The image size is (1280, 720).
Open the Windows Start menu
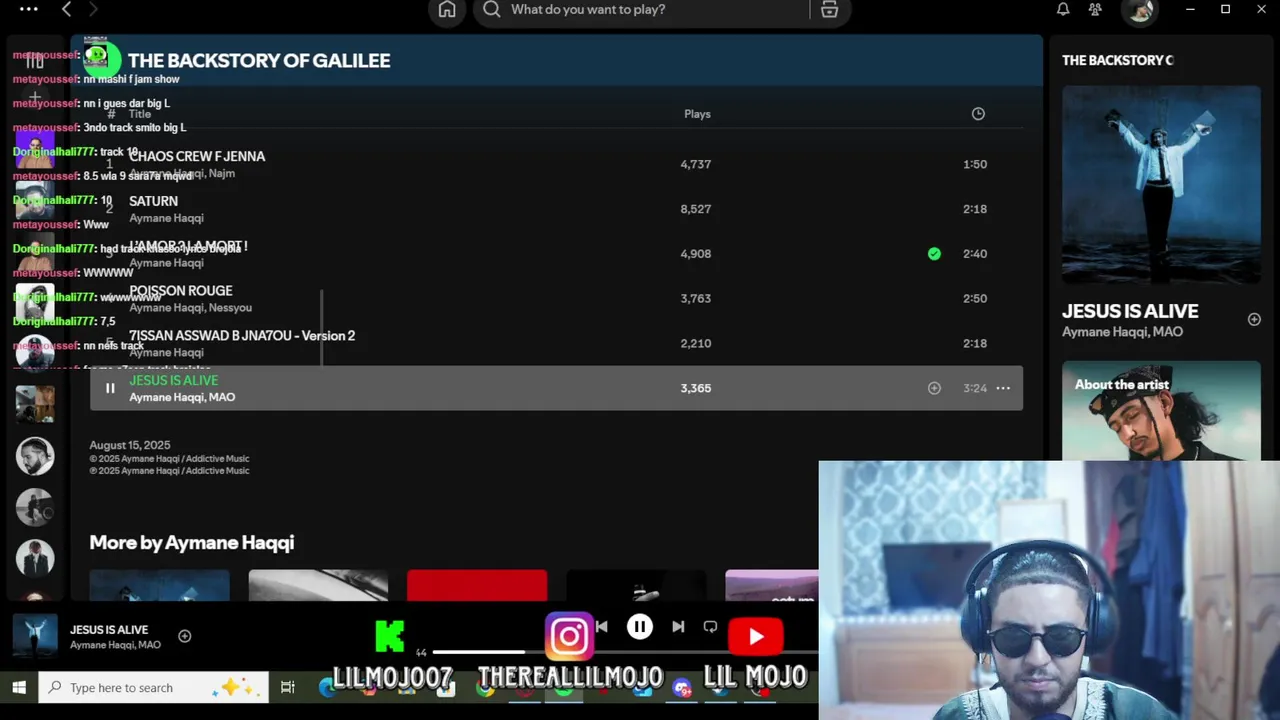tap(19, 688)
